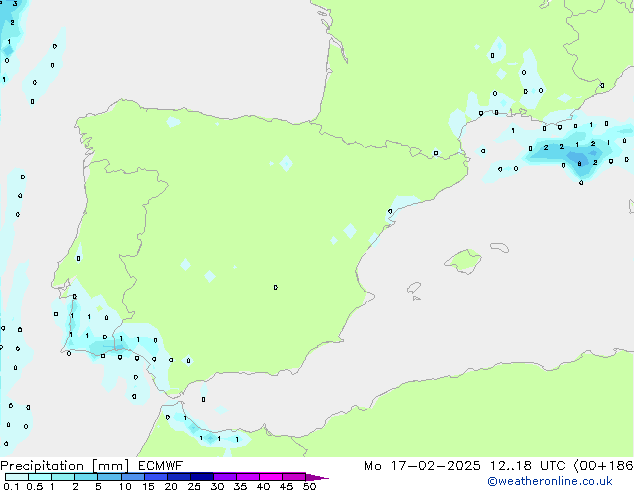The image size is (634, 490).
Task: Click the Menorca island outline
Action: click(x=499, y=247)
